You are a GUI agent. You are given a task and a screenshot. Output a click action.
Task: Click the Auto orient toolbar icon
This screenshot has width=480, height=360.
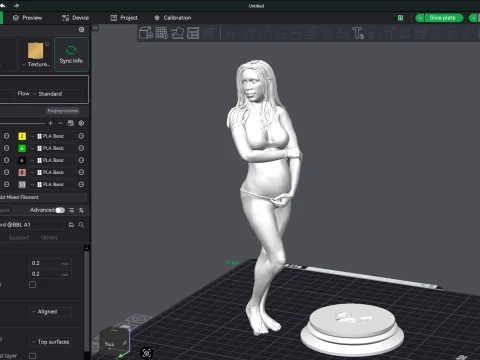coord(177,33)
